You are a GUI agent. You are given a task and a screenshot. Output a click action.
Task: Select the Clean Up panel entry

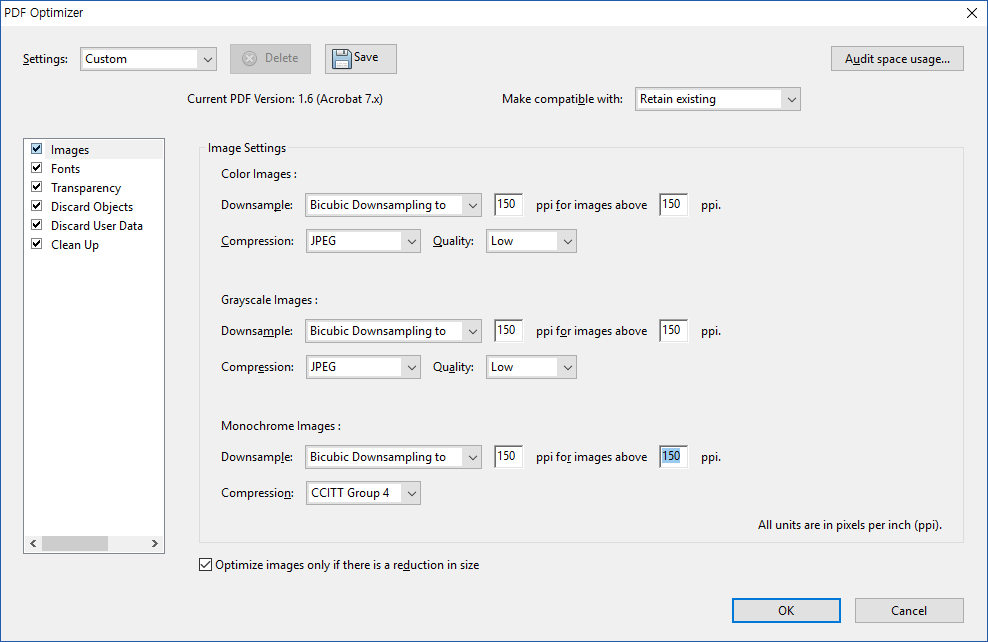[x=75, y=245]
